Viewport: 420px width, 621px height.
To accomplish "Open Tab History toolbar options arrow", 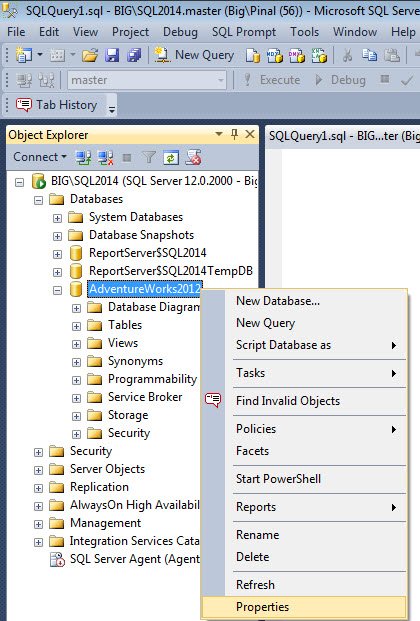I will click(x=112, y=109).
